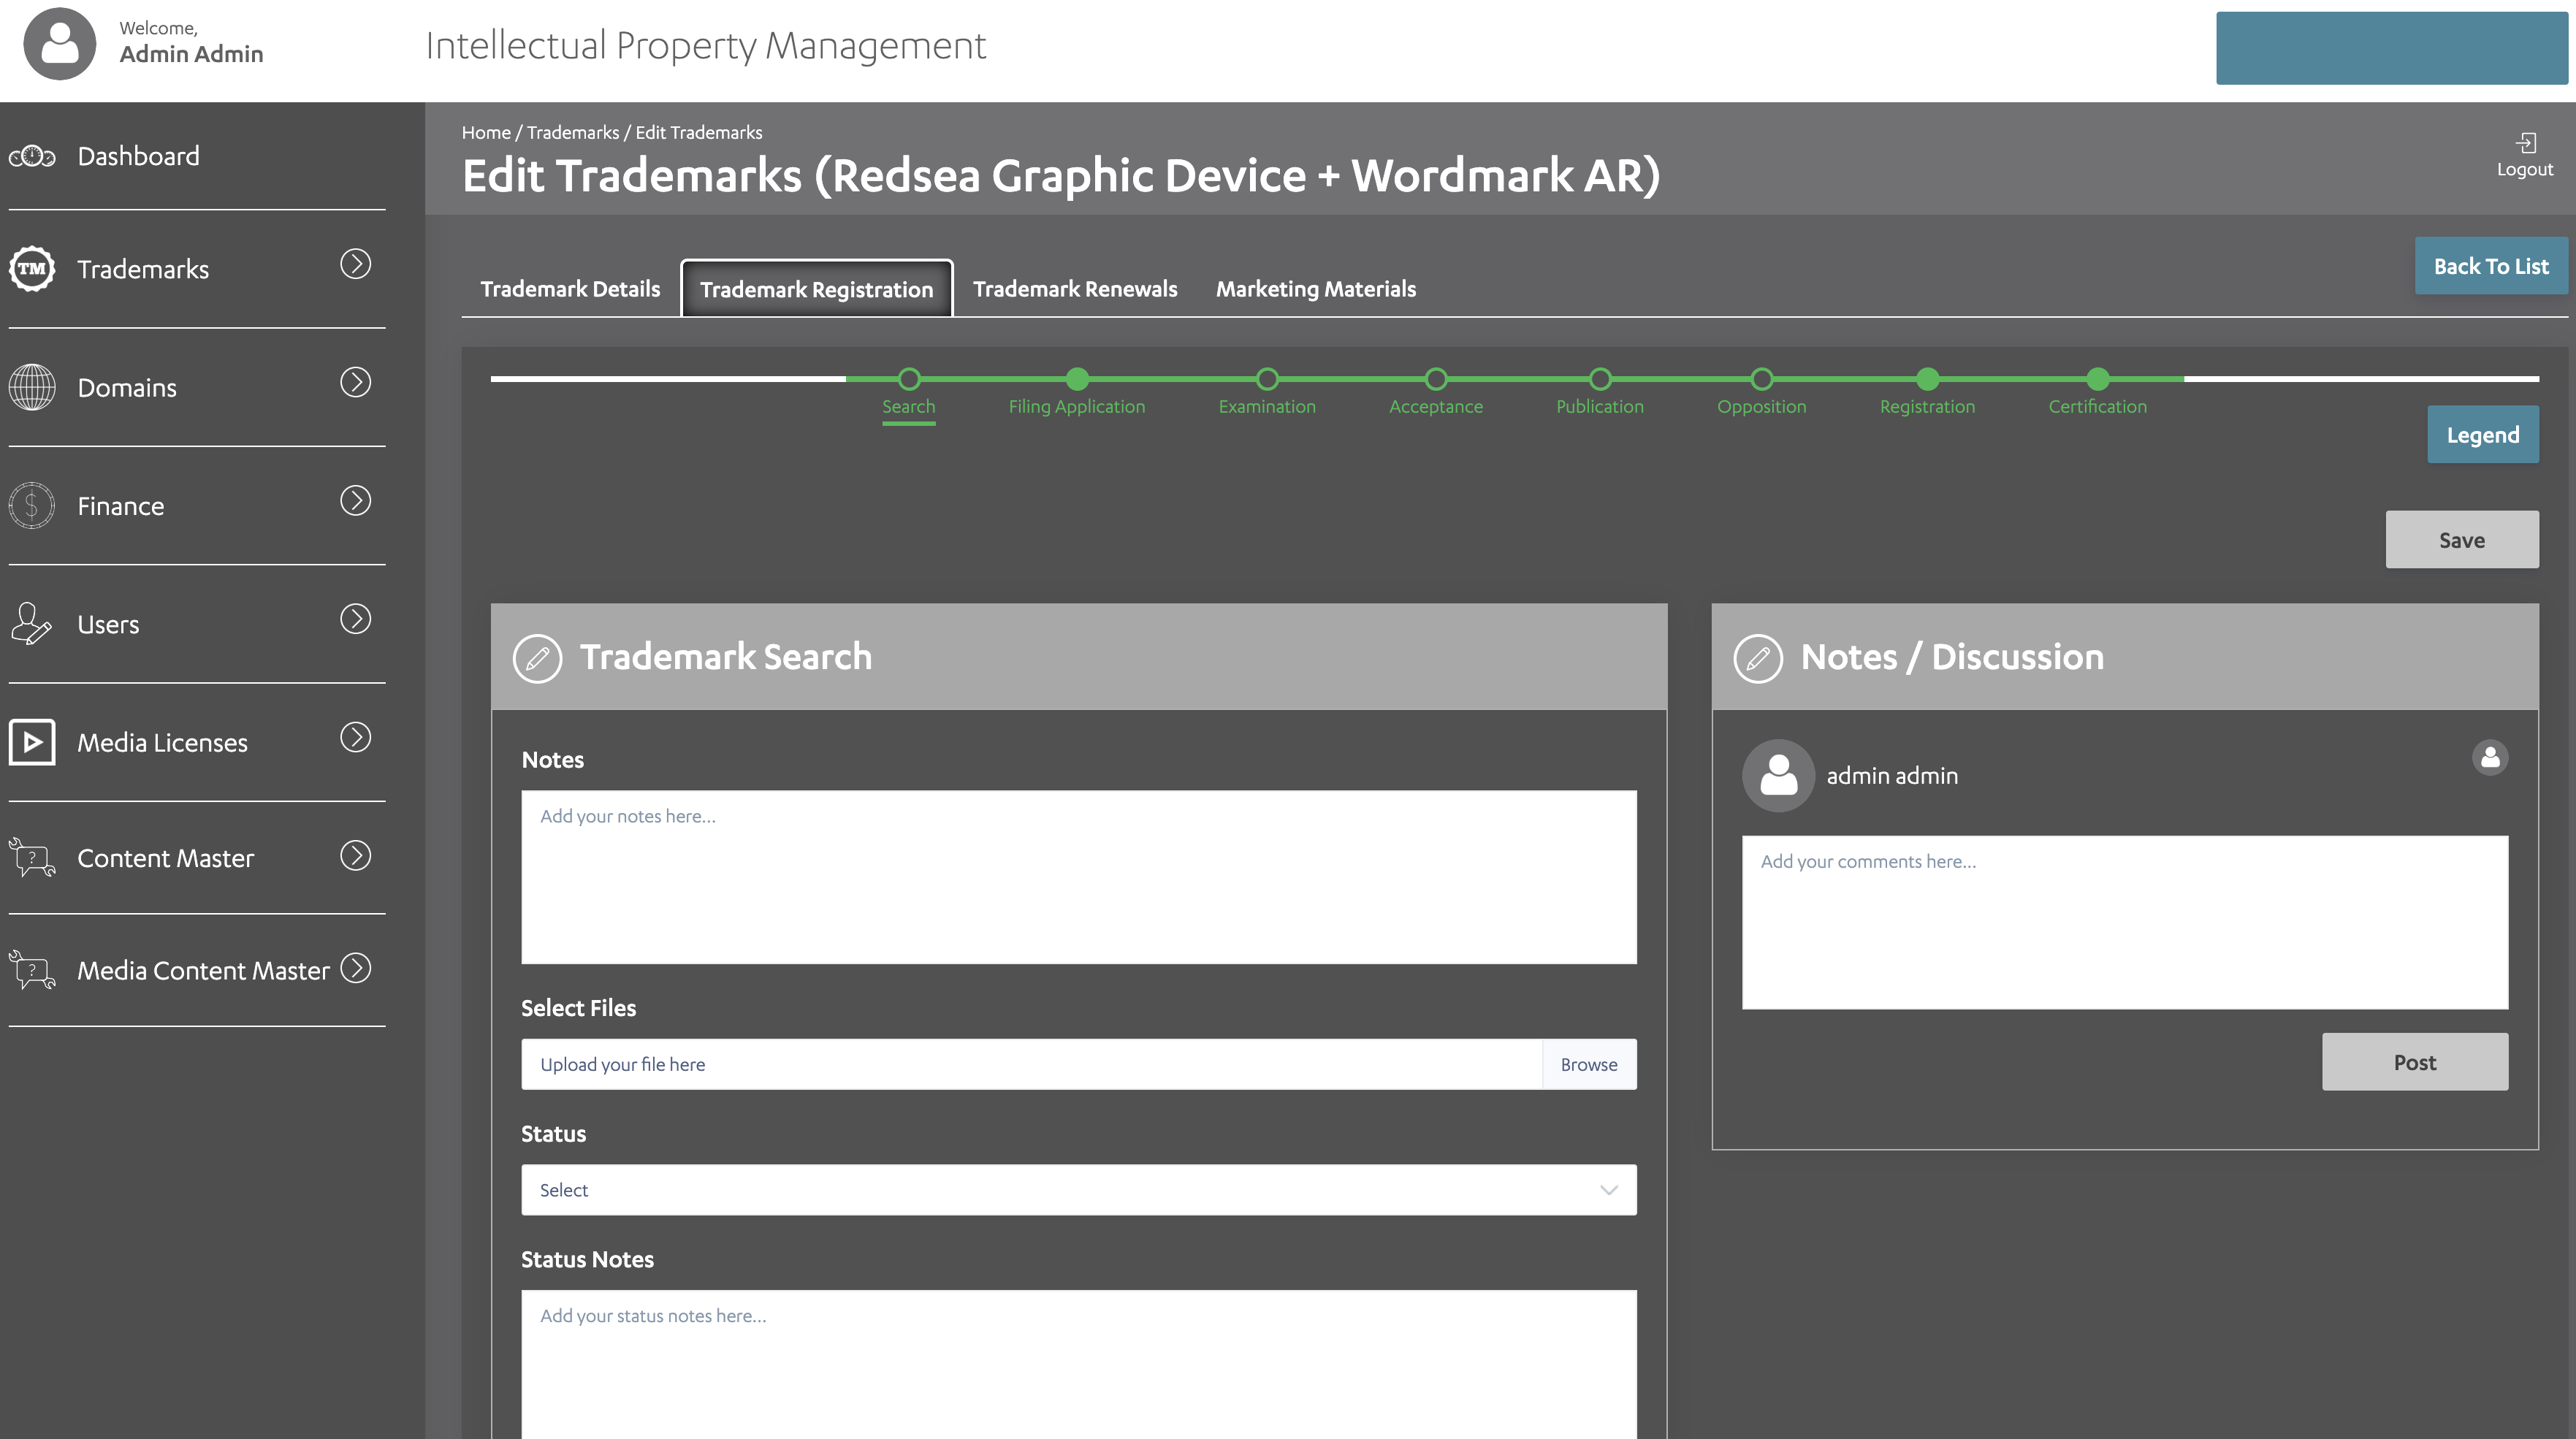Click the Trademarks TM badge icon
Viewport: 2576px width, 1439px height.
point(32,269)
